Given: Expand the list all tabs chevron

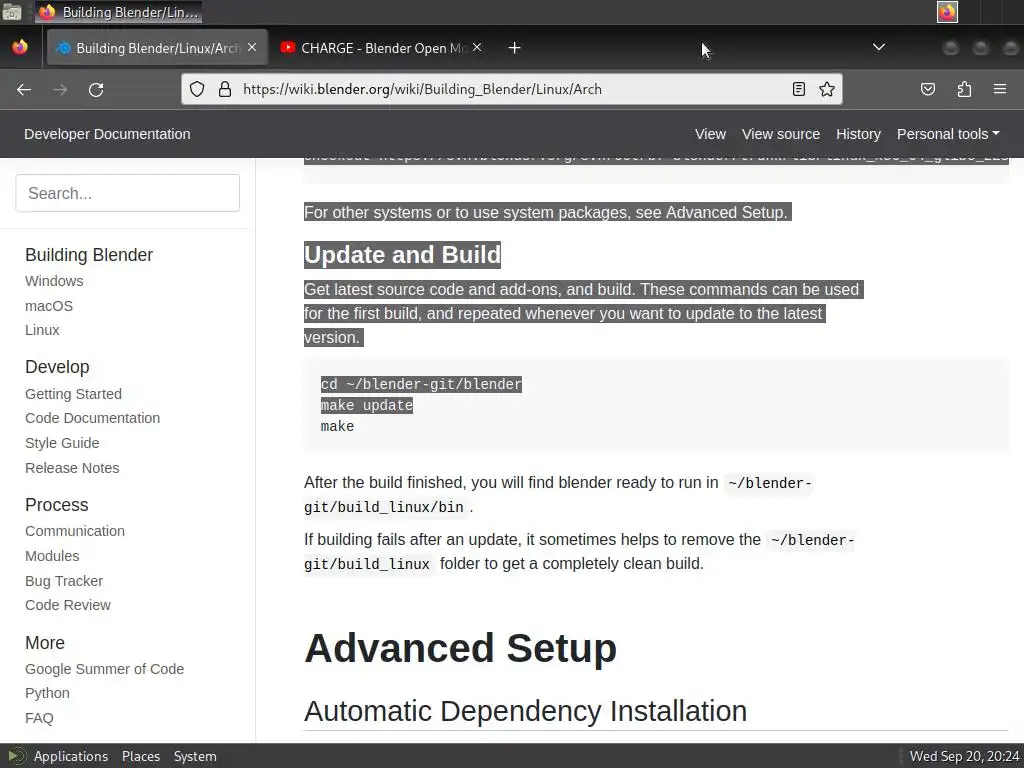Looking at the screenshot, I should 879,47.
